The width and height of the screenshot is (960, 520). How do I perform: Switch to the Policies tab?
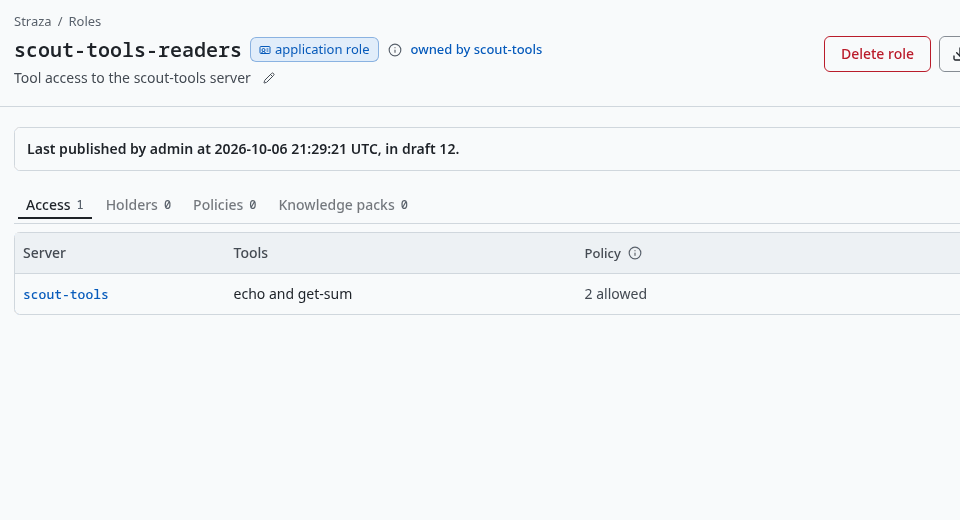point(225,205)
